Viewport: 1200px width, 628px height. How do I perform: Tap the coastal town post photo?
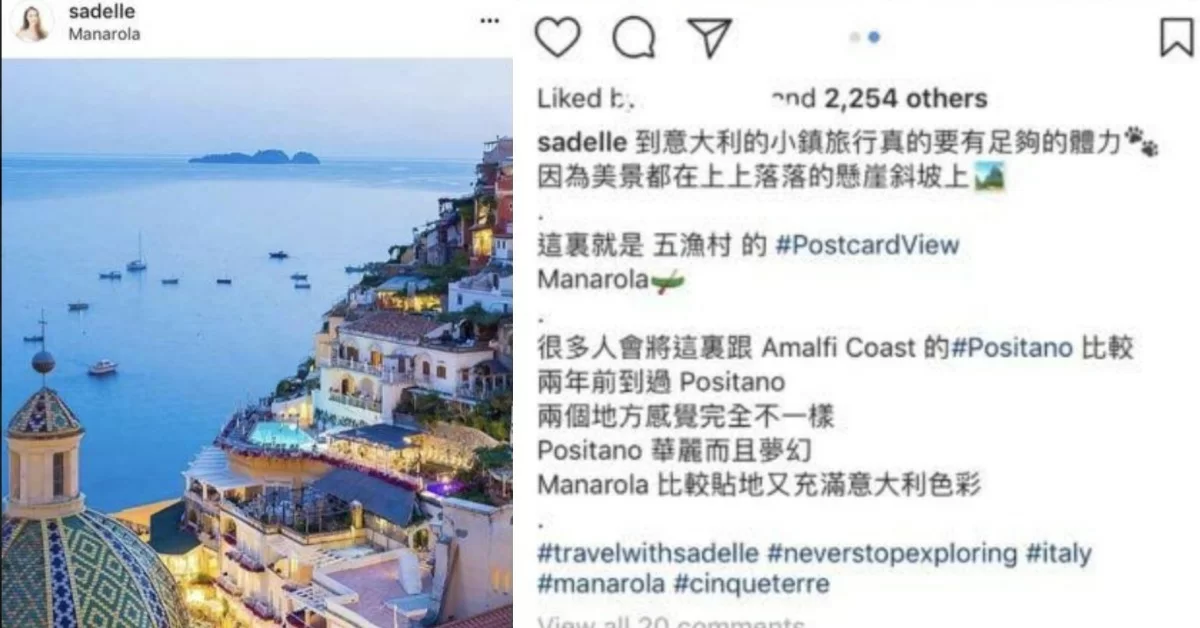(x=257, y=343)
